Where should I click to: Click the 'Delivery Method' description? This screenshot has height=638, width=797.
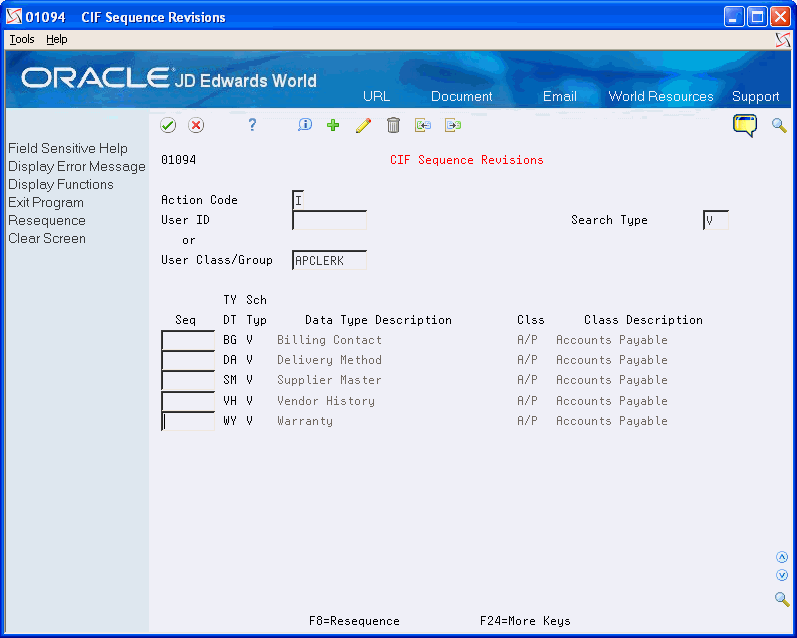[x=329, y=360]
